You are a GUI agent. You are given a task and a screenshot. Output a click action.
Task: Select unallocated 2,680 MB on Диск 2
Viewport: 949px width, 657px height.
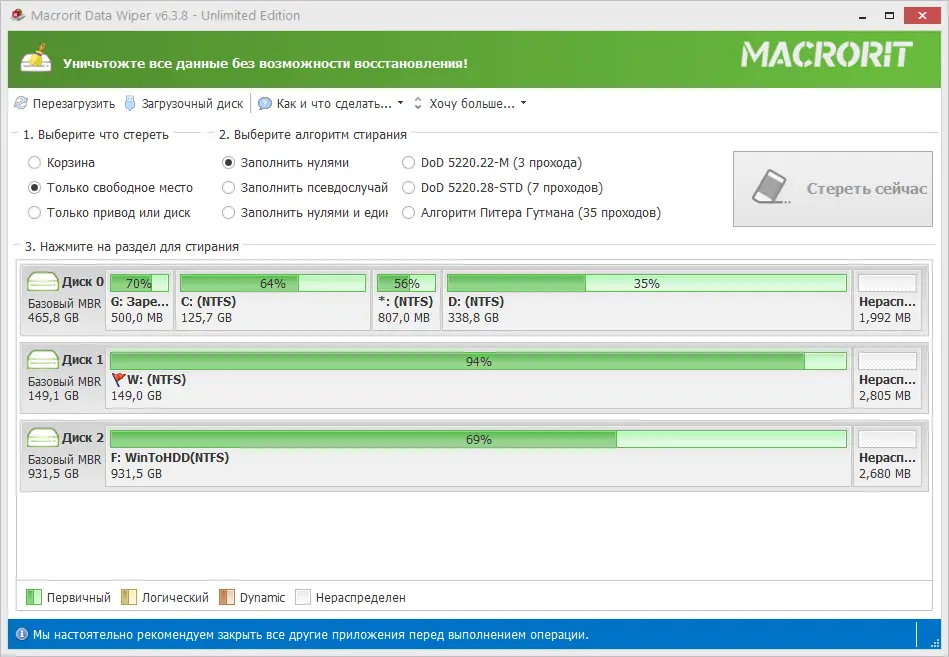point(887,456)
